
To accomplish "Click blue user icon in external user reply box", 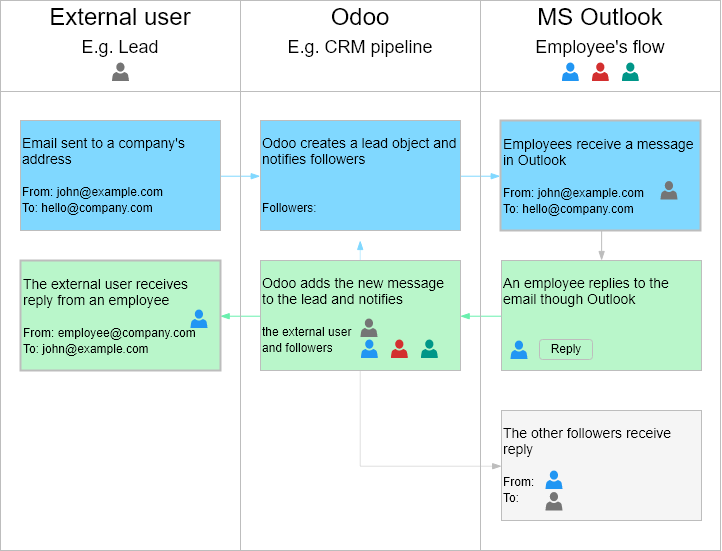I will (x=199, y=319).
